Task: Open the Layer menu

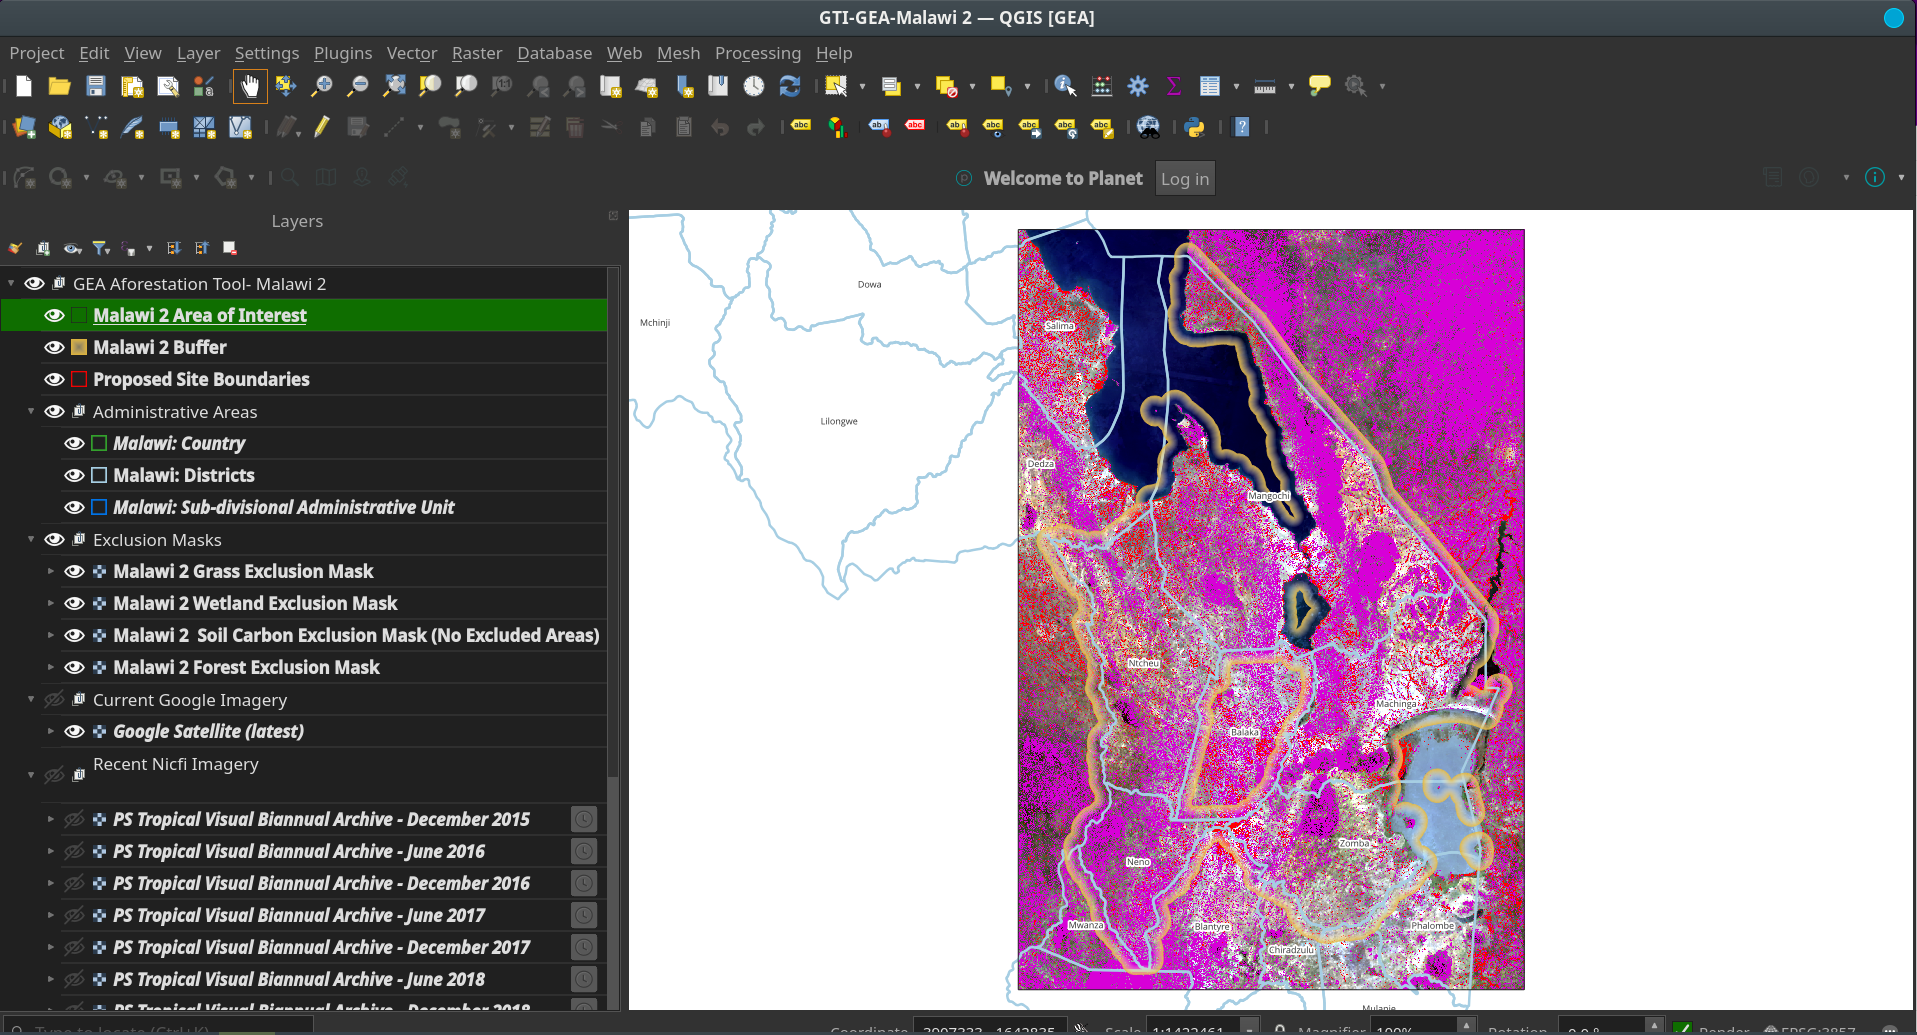Action: coord(198,53)
